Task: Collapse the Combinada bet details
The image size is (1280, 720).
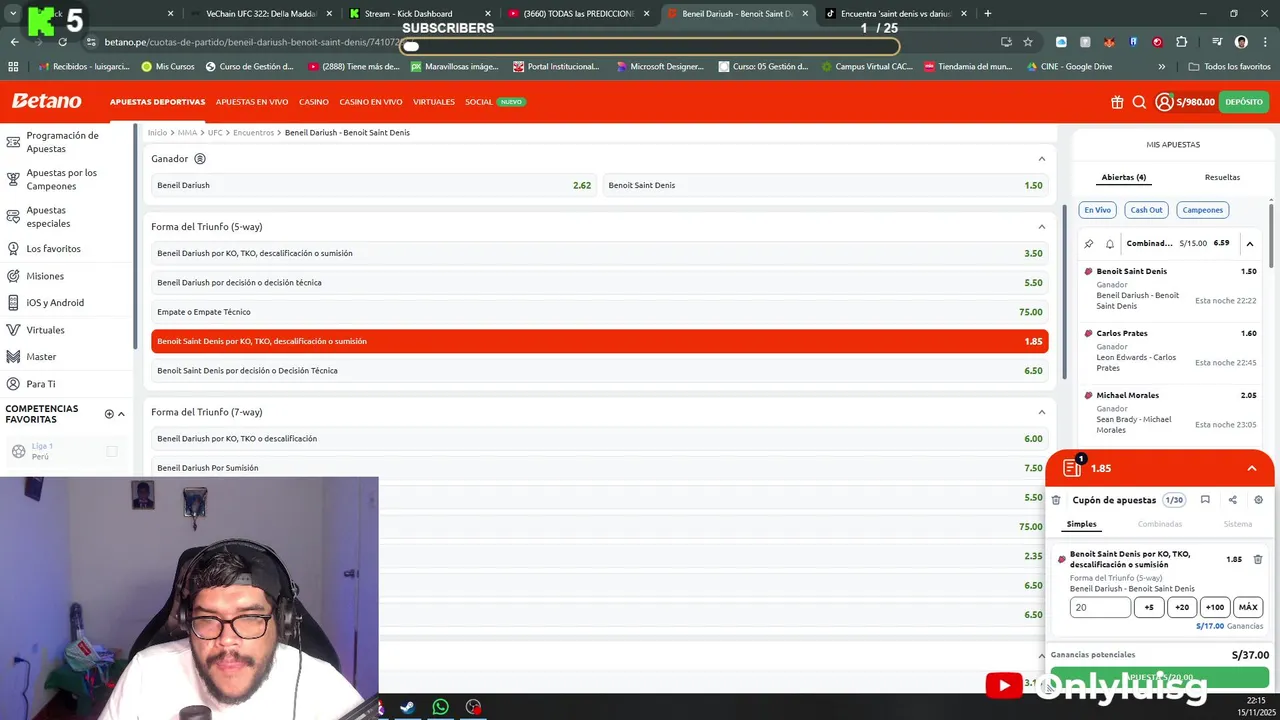Action: 1250,244
